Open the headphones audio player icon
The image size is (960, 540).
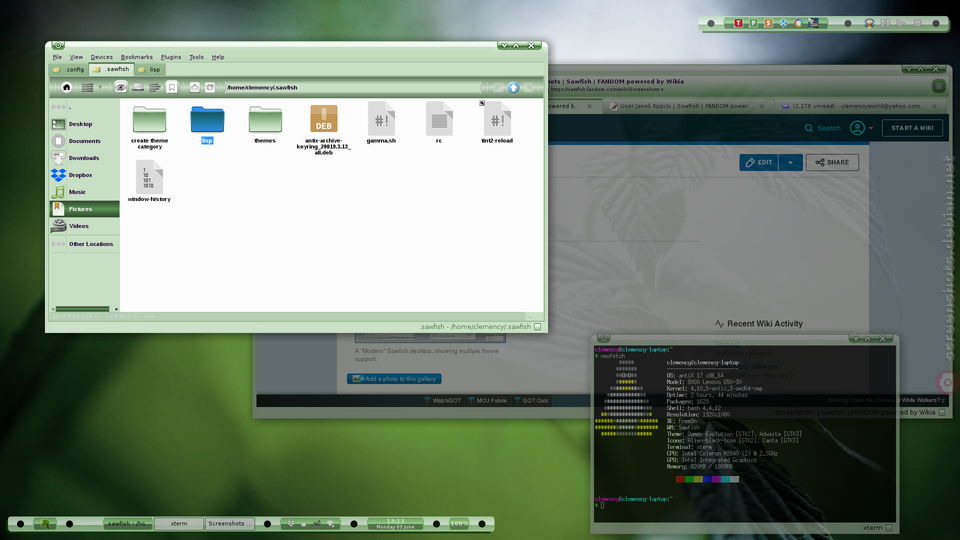869,23
